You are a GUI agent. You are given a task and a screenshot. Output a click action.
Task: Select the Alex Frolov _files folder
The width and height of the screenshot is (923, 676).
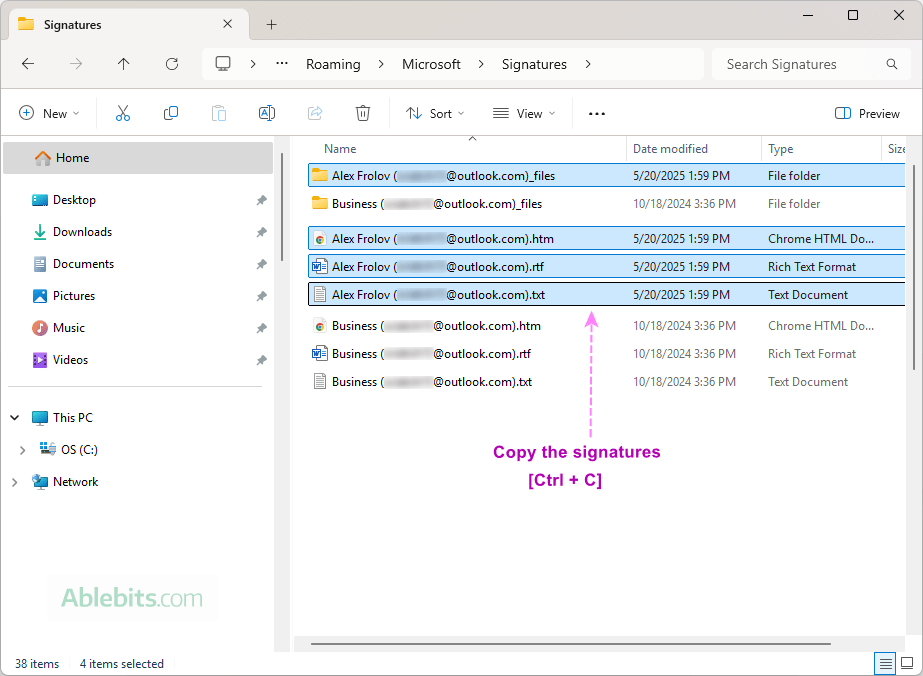tap(606, 175)
